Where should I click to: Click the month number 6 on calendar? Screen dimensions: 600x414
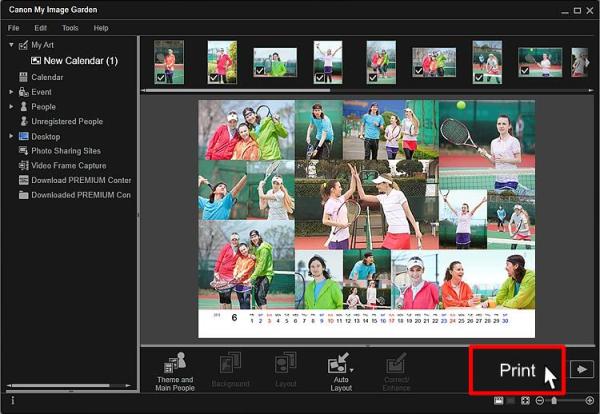[x=234, y=318]
